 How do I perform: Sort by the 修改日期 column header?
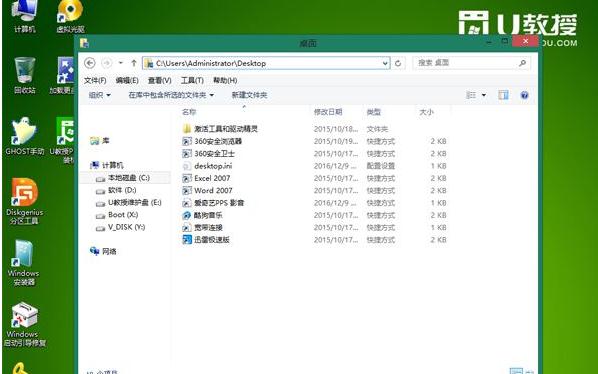[328, 112]
